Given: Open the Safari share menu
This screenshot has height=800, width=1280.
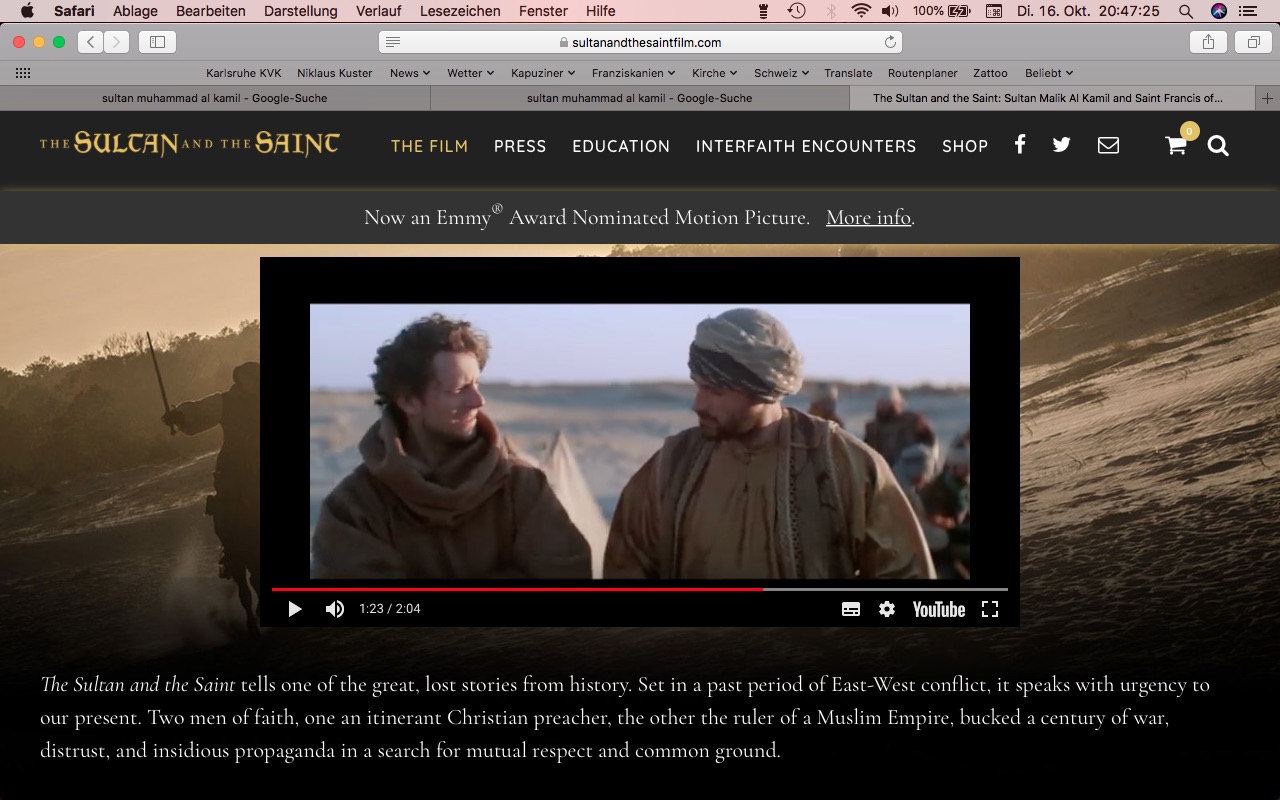Looking at the screenshot, I should [1208, 42].
